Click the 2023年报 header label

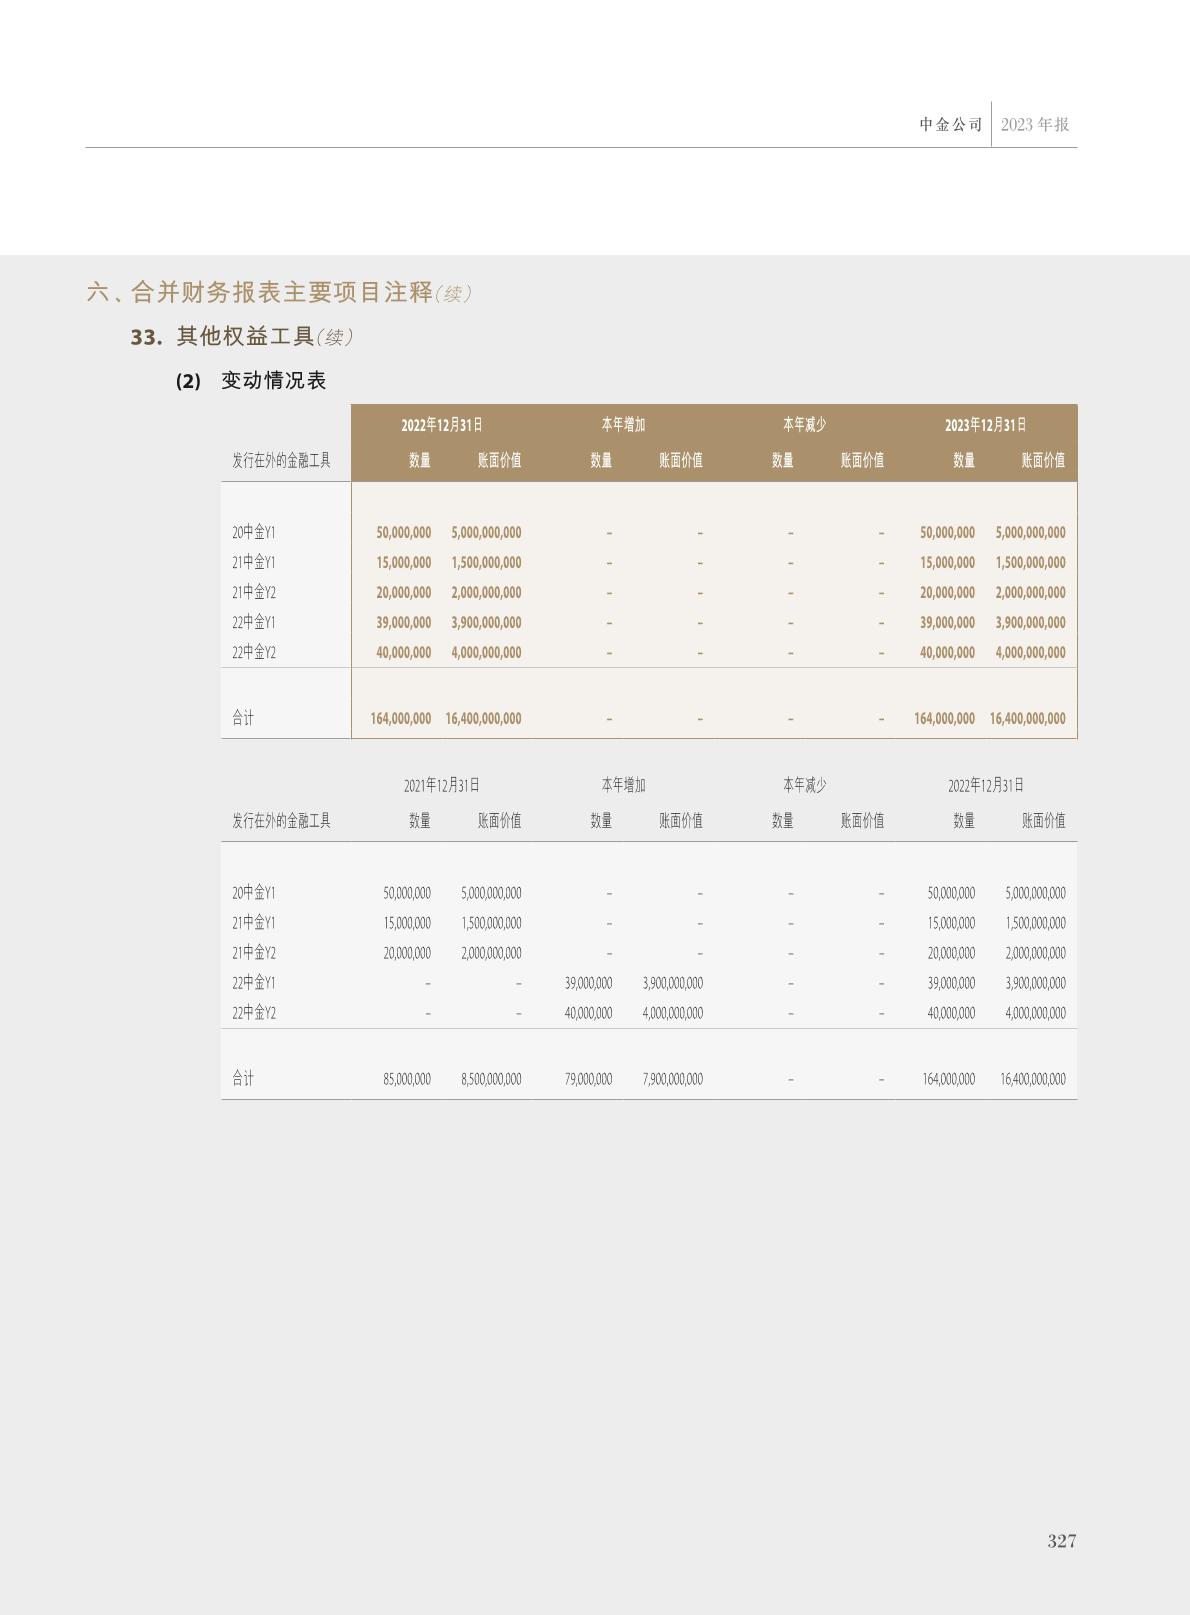click(x=1035, y=125)
